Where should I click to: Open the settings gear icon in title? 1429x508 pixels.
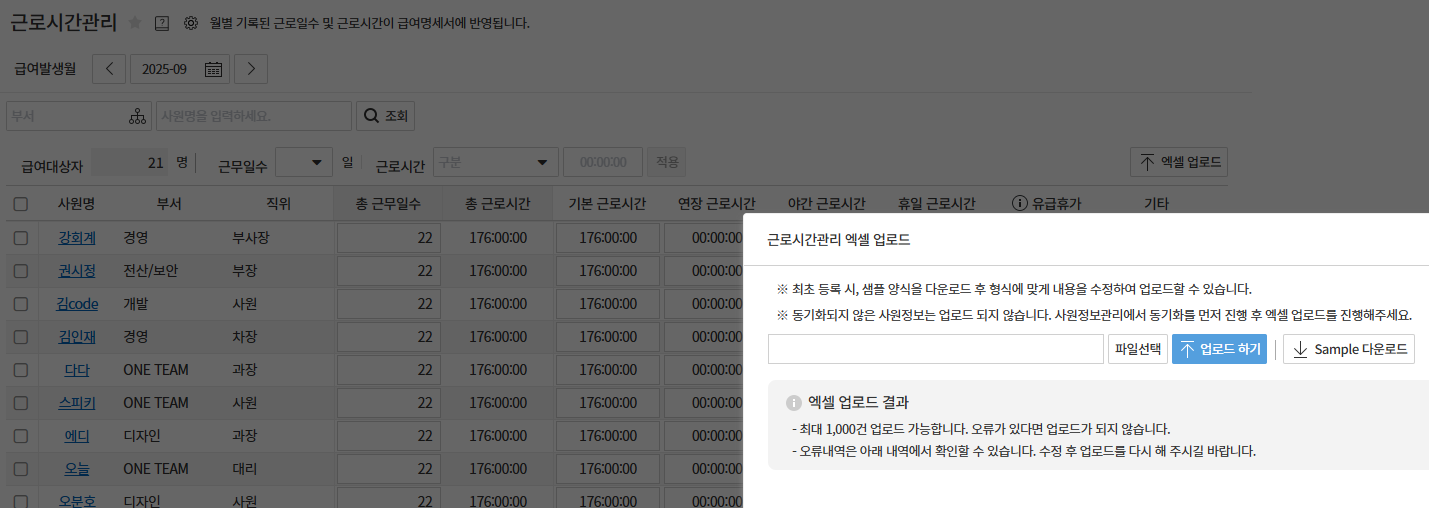tap(191, 22)
